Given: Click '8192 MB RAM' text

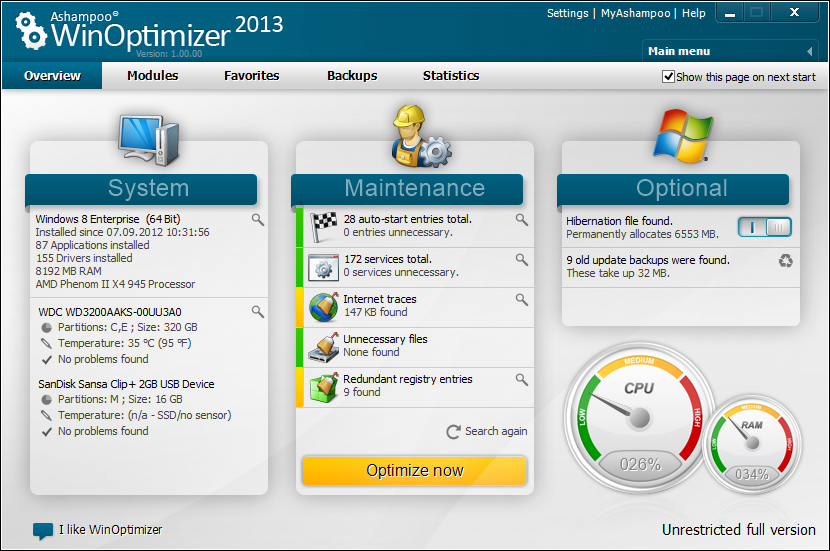Looking at the screenshot, I should pyautogui.click(x=69, y=271).
